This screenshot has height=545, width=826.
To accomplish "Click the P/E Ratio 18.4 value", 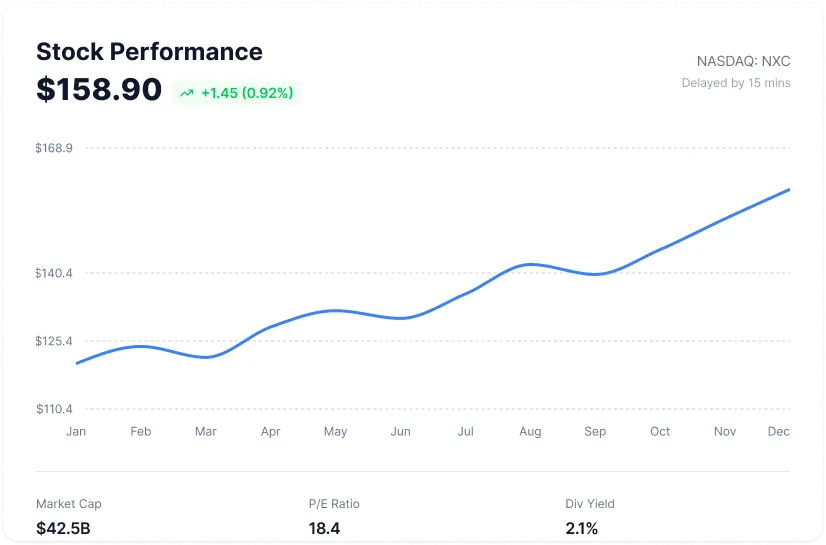I will [324, 527].
